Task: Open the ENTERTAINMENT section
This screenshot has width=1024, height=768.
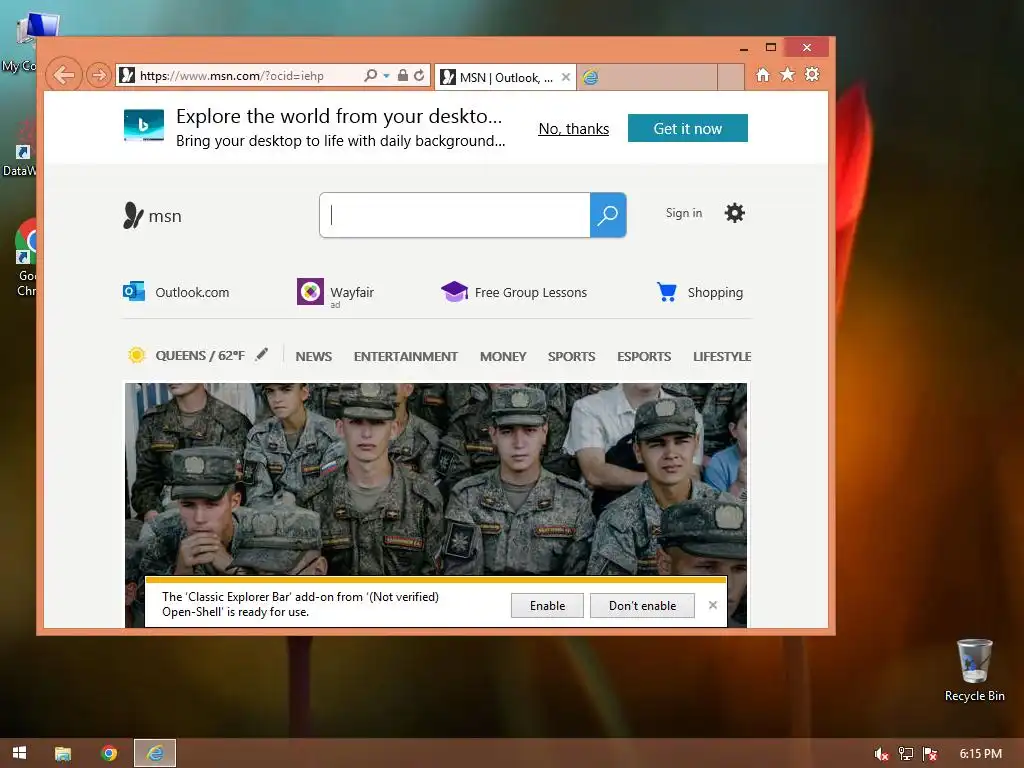Action: coord(406,357)
